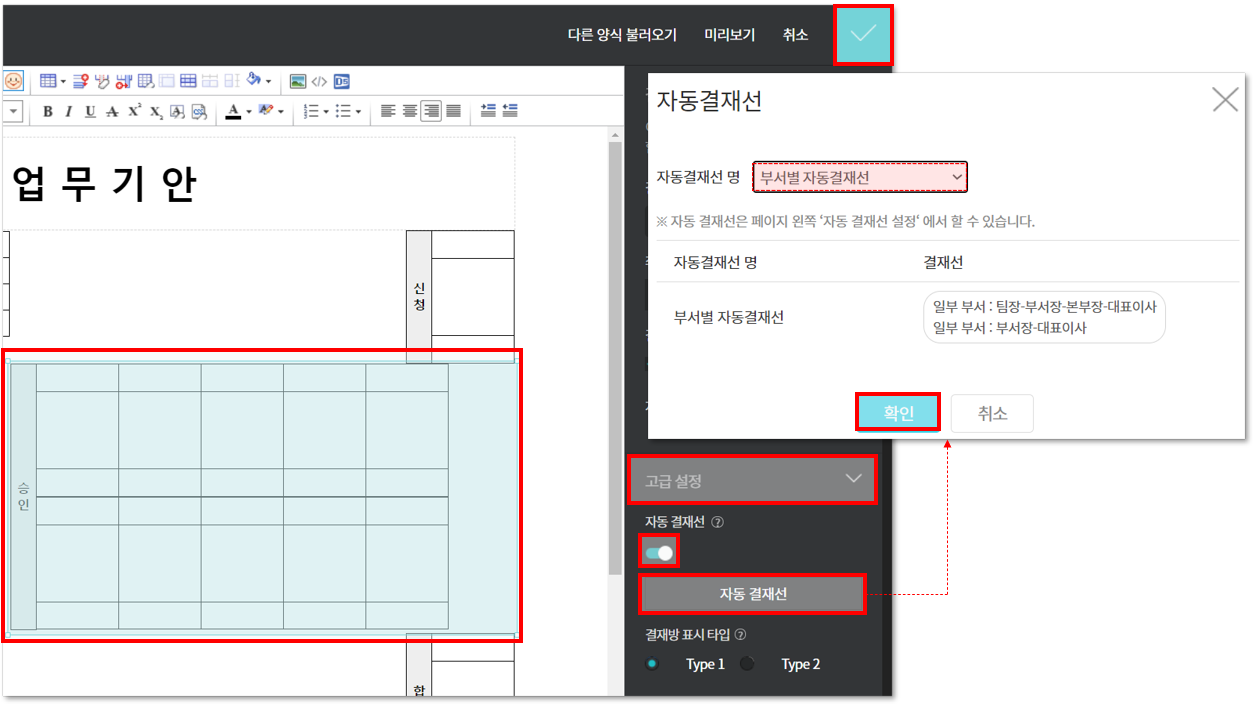The width and height of the screenshot is (1253, 704).
Task: Select Type 1 radio button
Action: click(653, 664)
